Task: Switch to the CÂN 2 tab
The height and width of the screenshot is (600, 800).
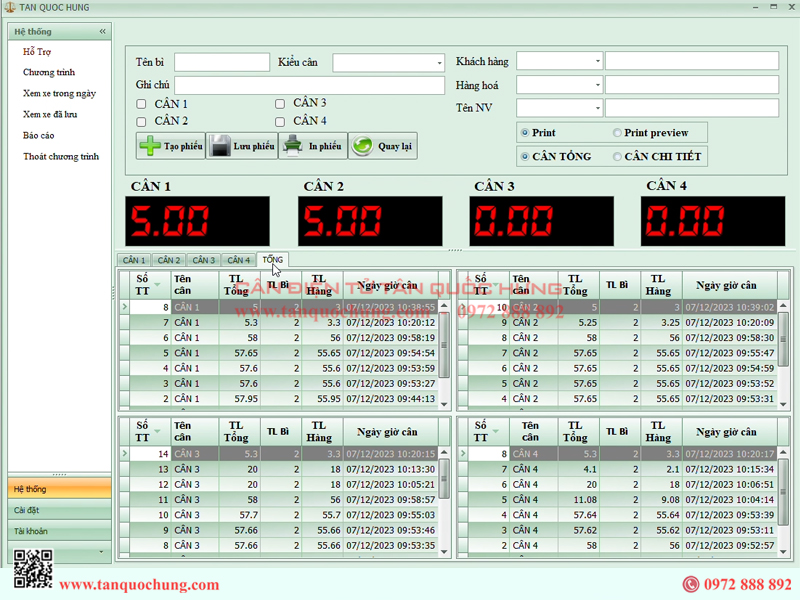Action: click(169, 260)
